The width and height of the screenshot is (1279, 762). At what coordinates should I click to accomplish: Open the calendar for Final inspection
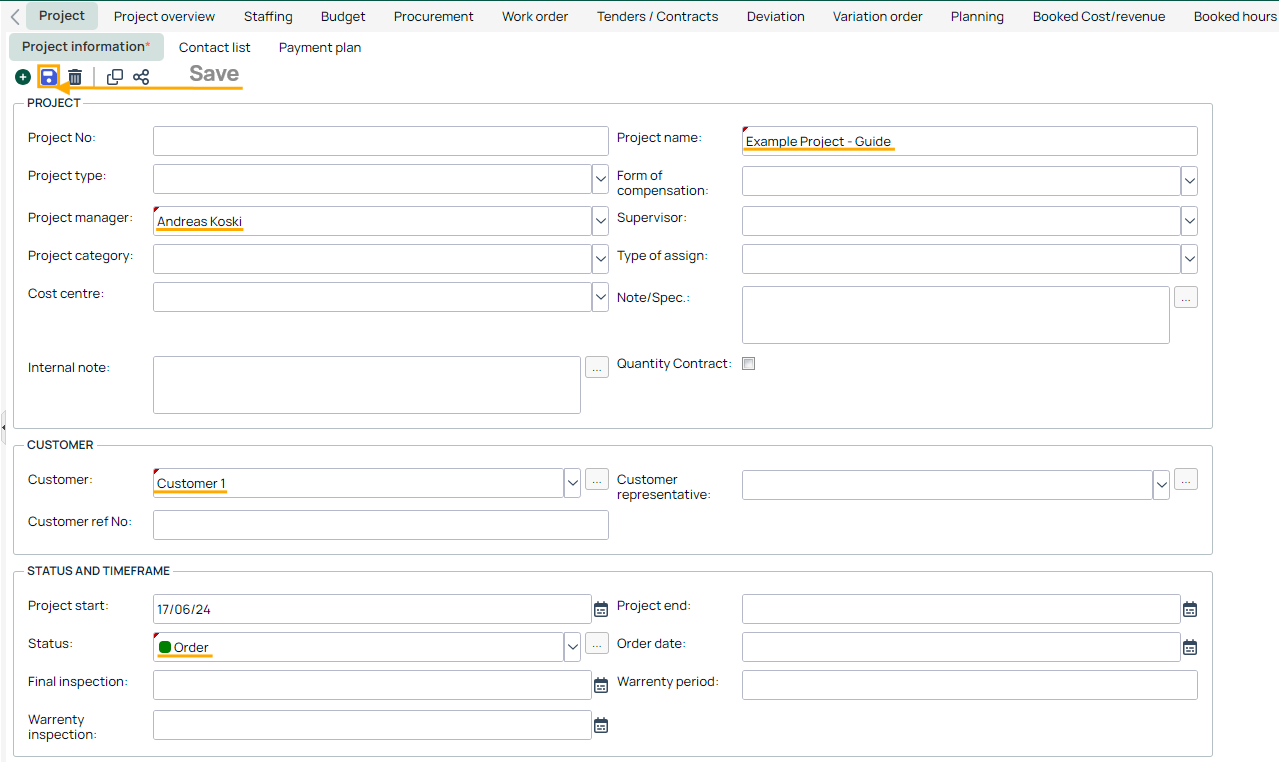[x=601, y=685]
